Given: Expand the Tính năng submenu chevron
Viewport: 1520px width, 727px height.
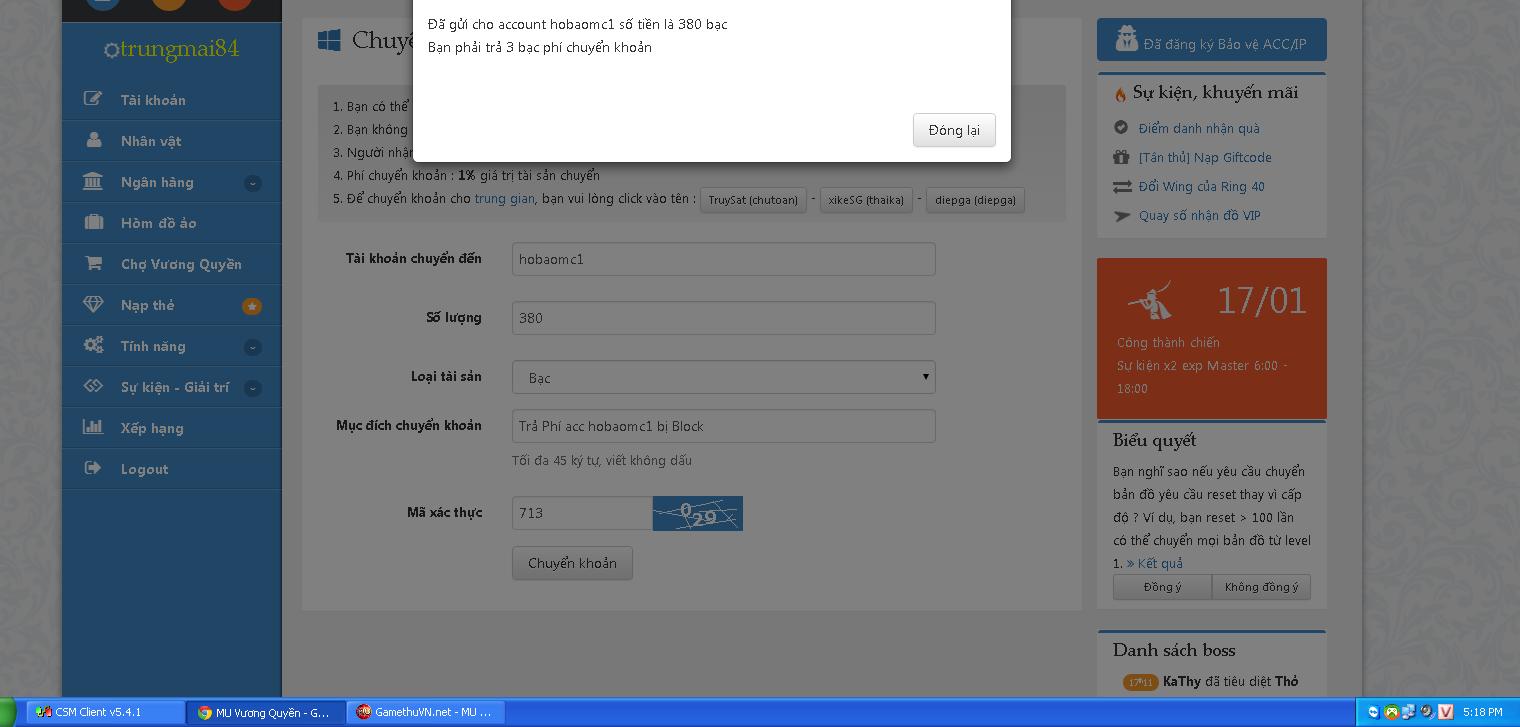Looking at the screenshot, I should coord(253,347).
